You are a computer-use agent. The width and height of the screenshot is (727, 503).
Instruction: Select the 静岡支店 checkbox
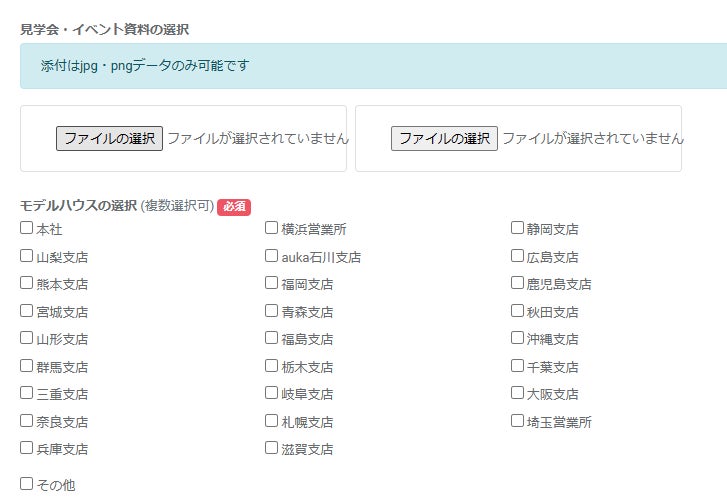pyautogui.click(x=518, y=228)
